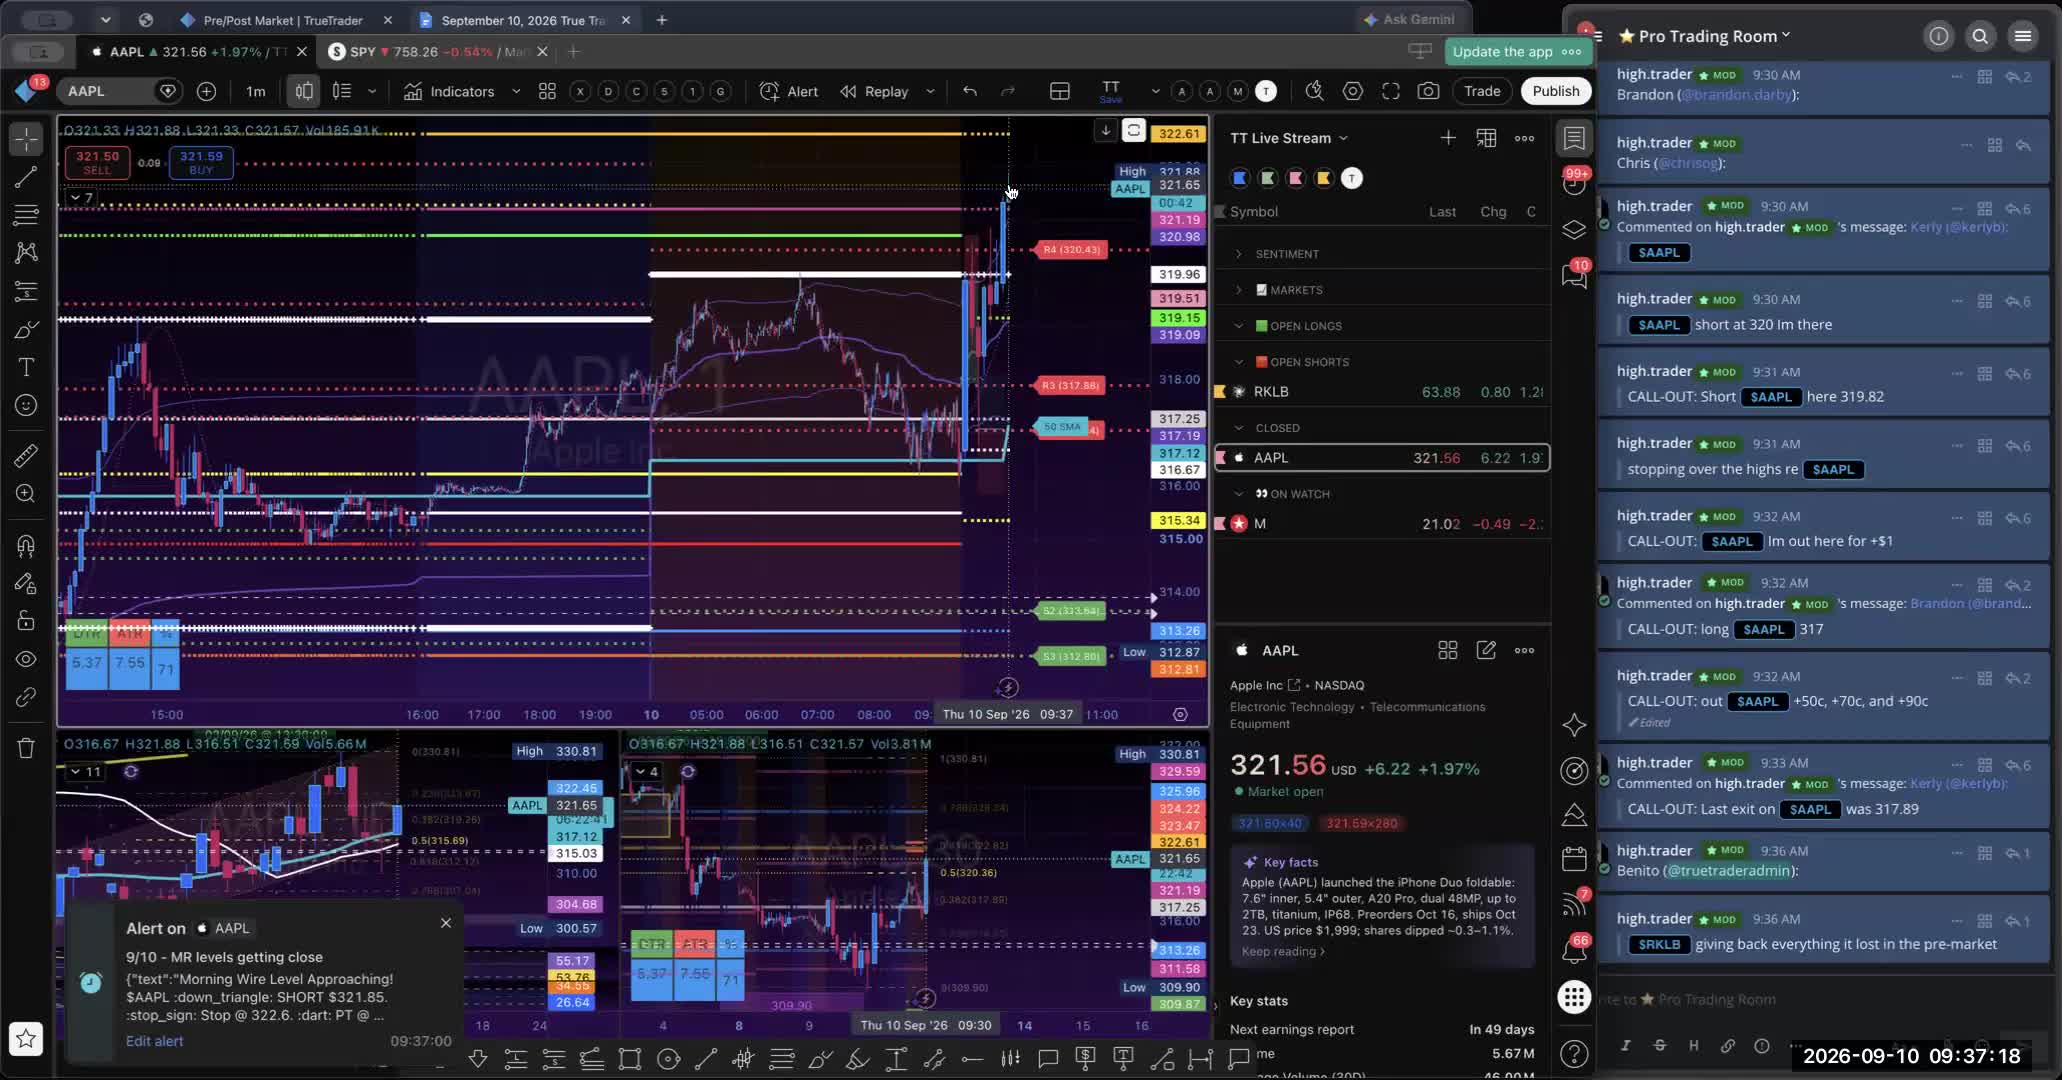Remove drawings with the trash icon
The height and width of the screenshot is (1080, 2062).
[26, 748]
